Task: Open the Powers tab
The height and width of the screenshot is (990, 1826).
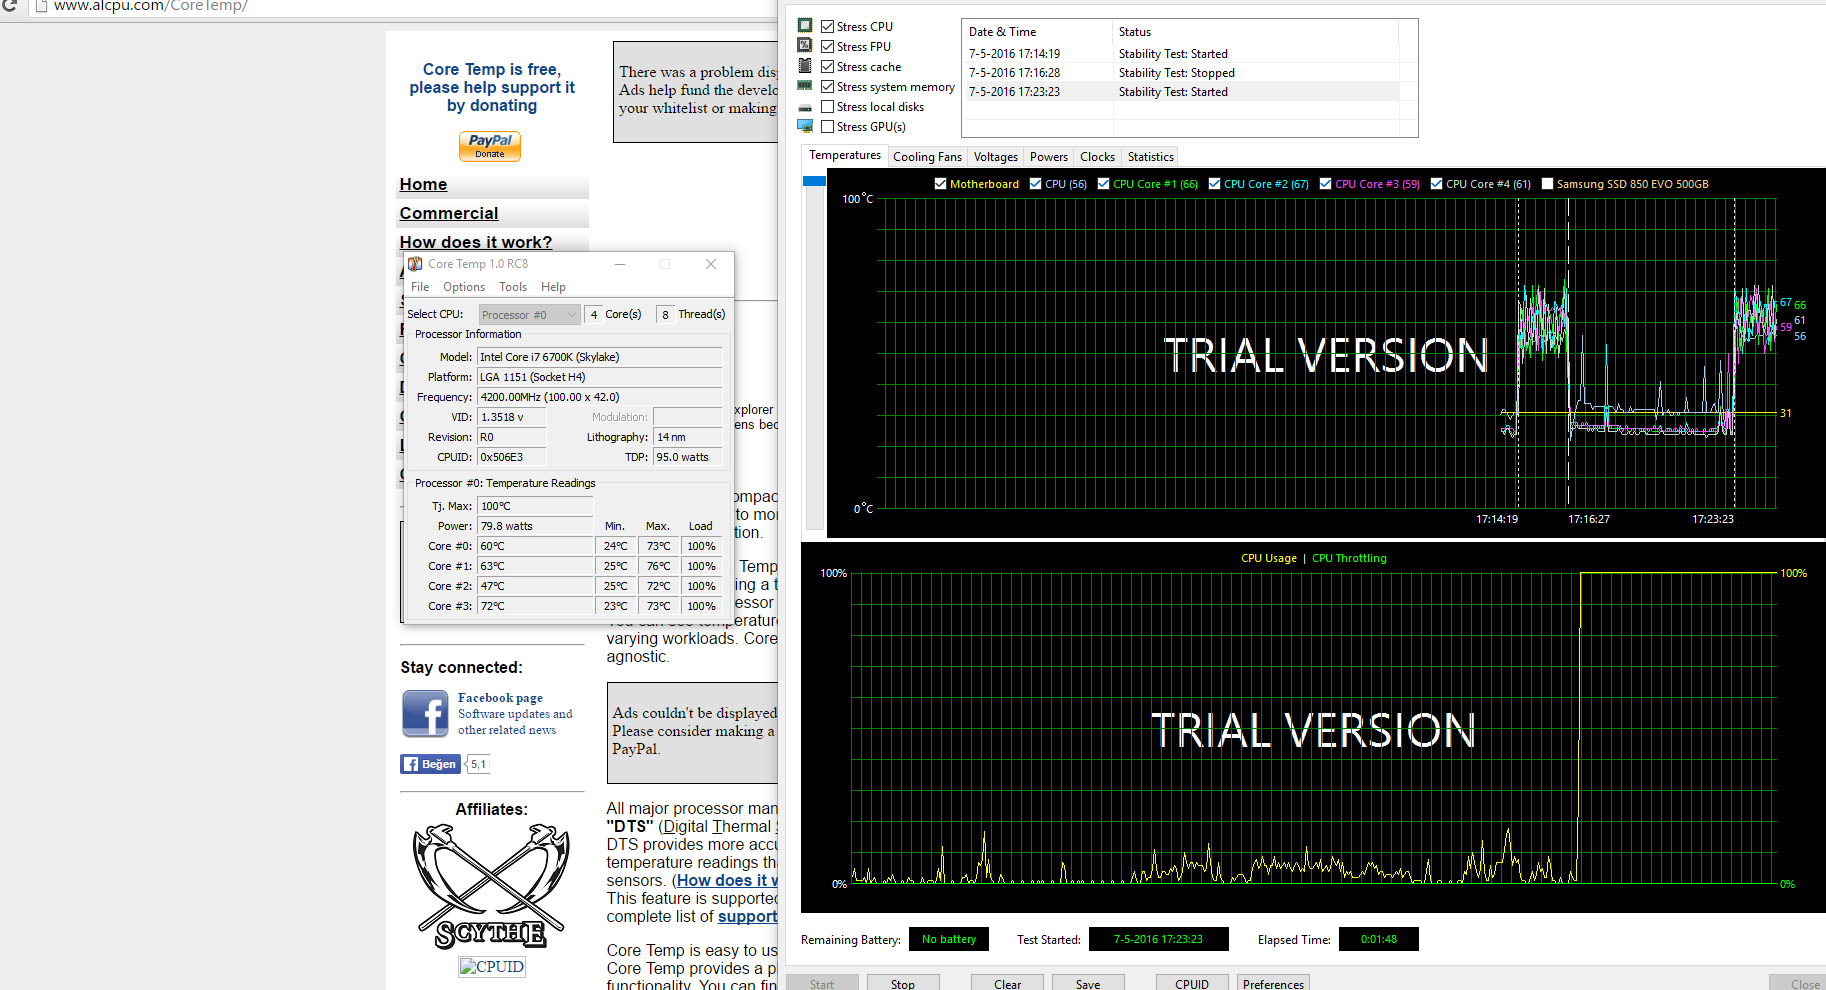Action: click(x=1049, y=157)
